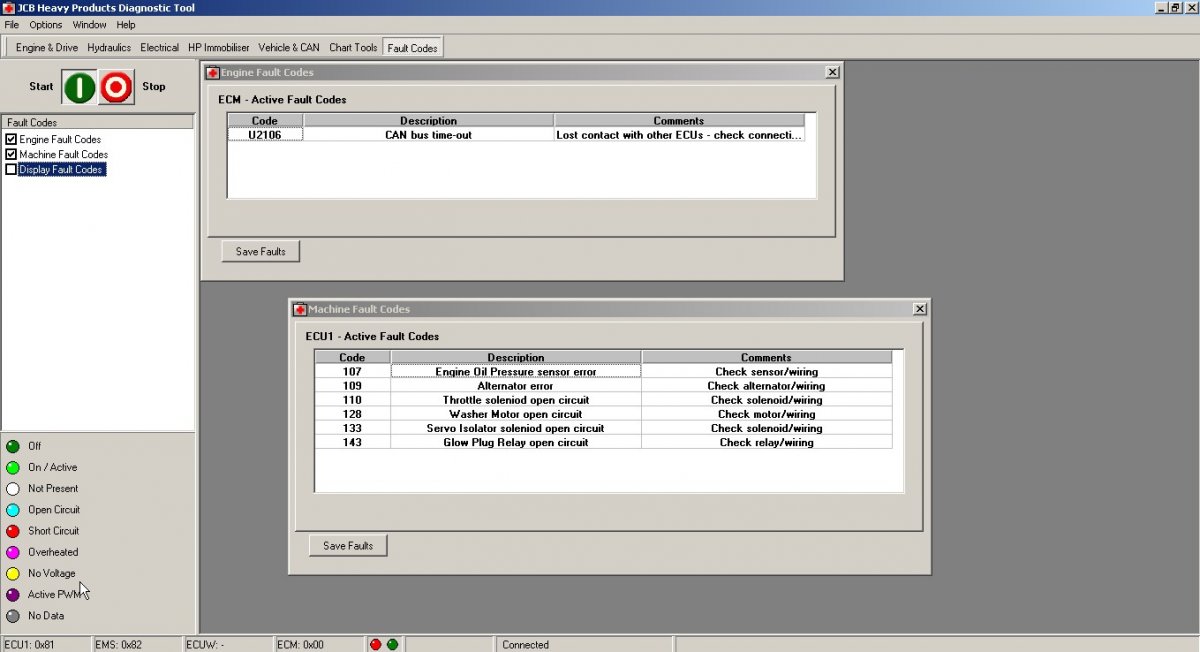Click the red status LED in status bar
The width and height of the screenshot is (1200, 652).
pyautogui.click(x=376, y=645)
